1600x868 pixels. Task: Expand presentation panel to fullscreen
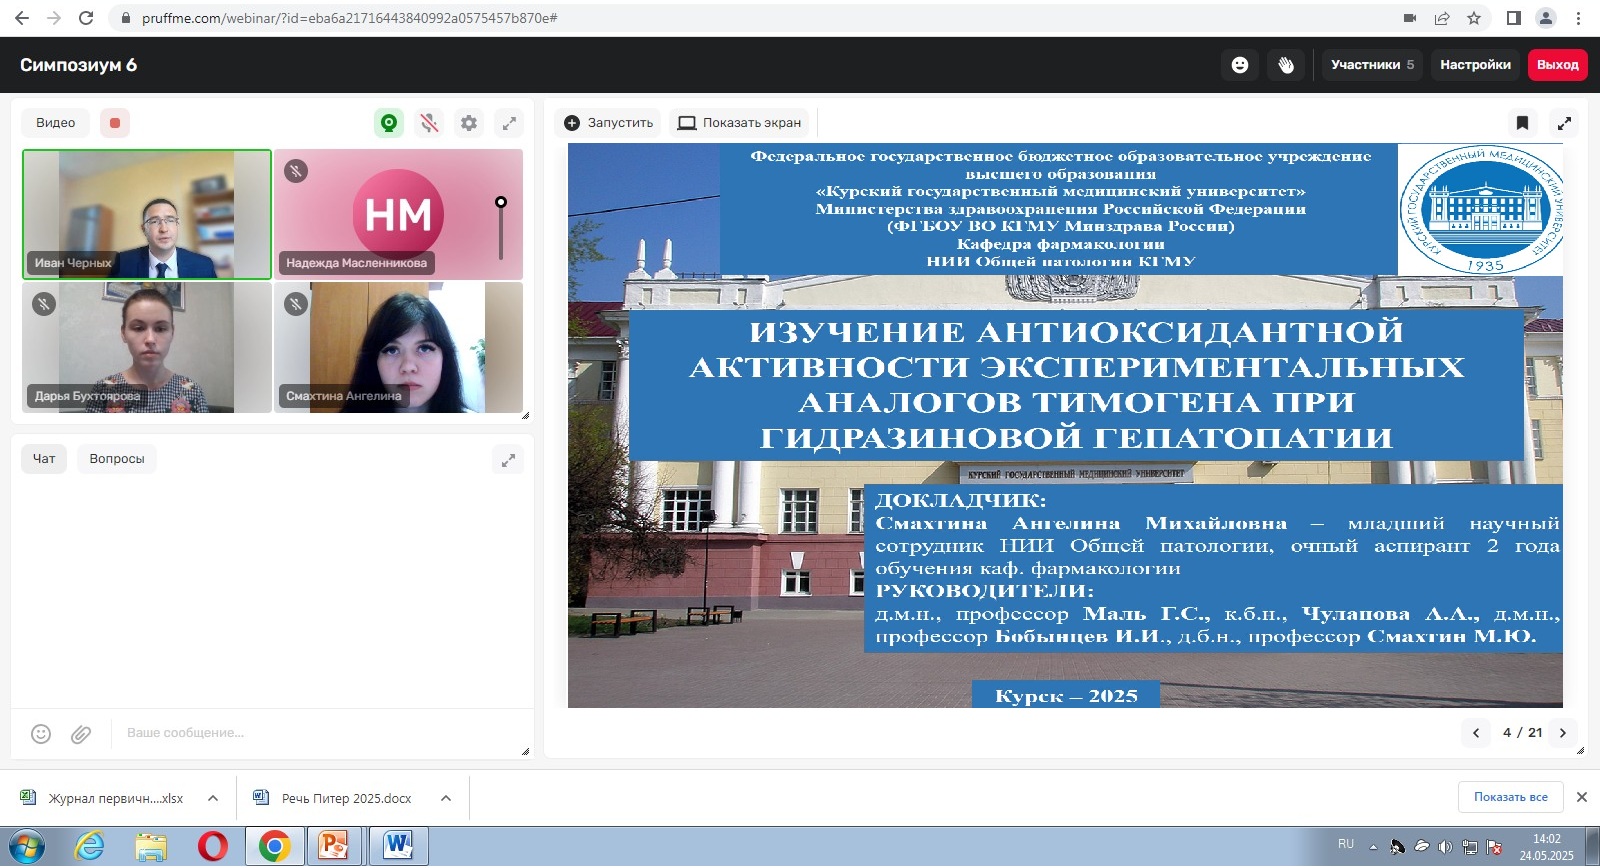(x=1564, y=123)
